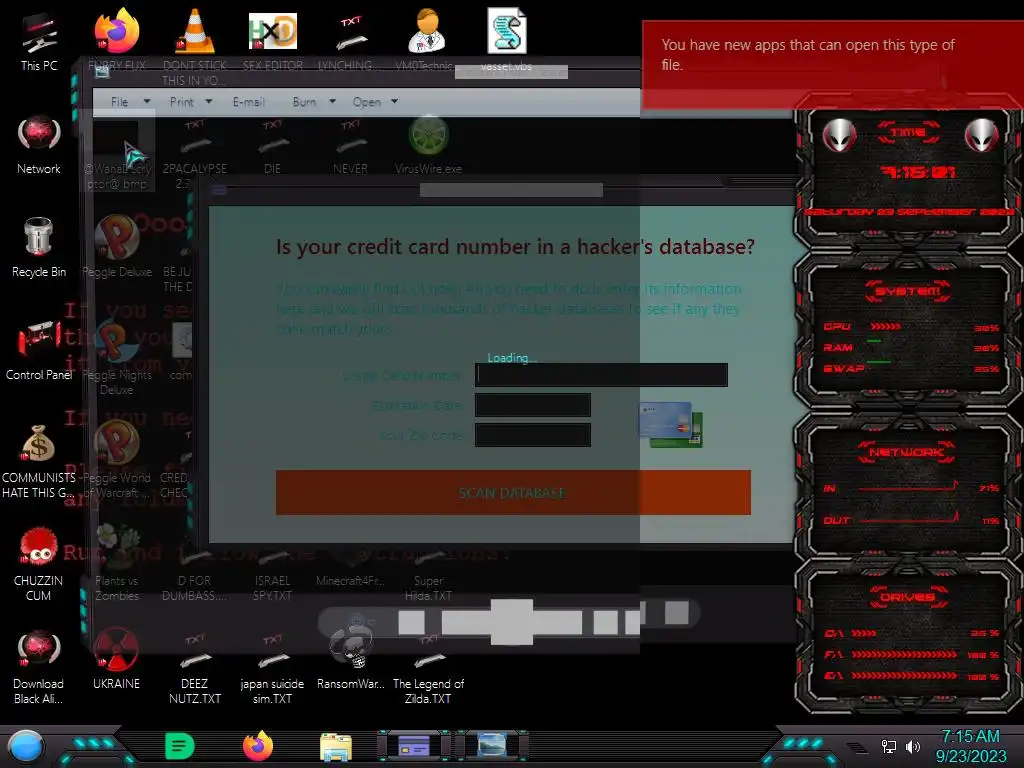Open The Legend of Zilda.TXT file
1024x768 pixels.
pyautogui.click(x=428, y=667)
